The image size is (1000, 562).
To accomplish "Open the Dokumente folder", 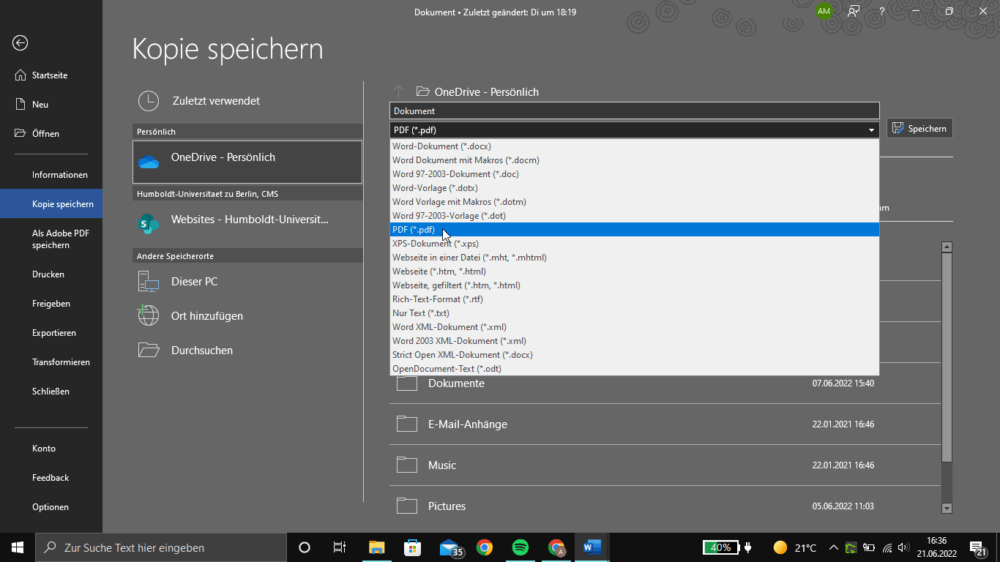I will [665, 383].
